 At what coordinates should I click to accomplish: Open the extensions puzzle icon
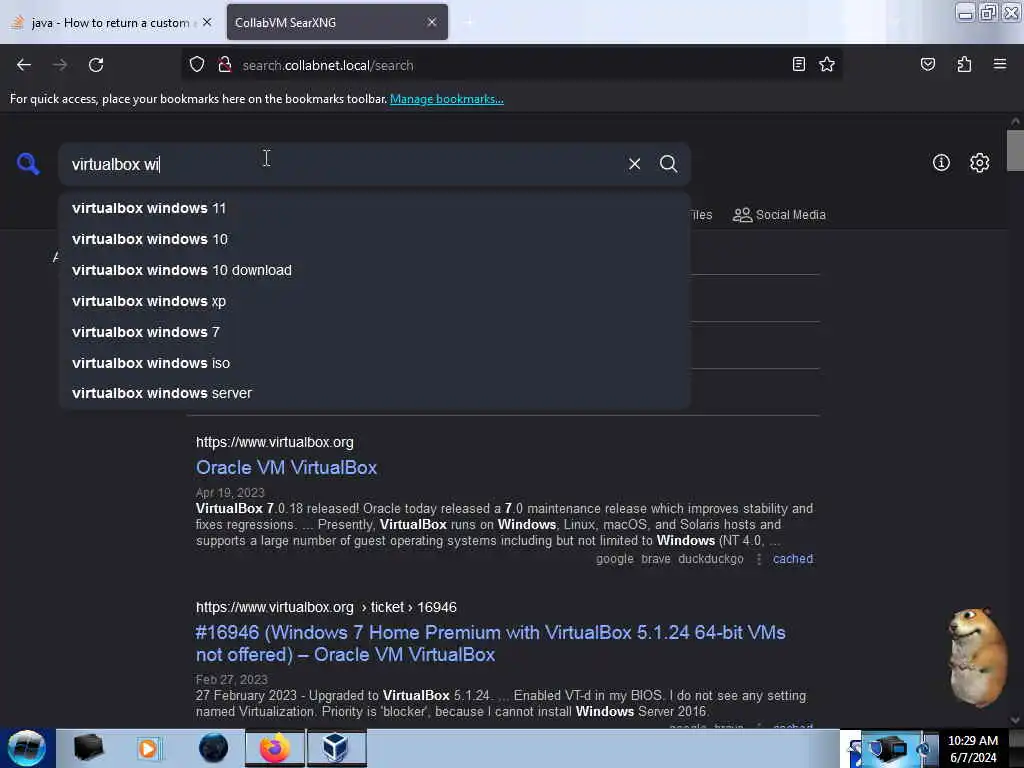[x=964, y=64]
